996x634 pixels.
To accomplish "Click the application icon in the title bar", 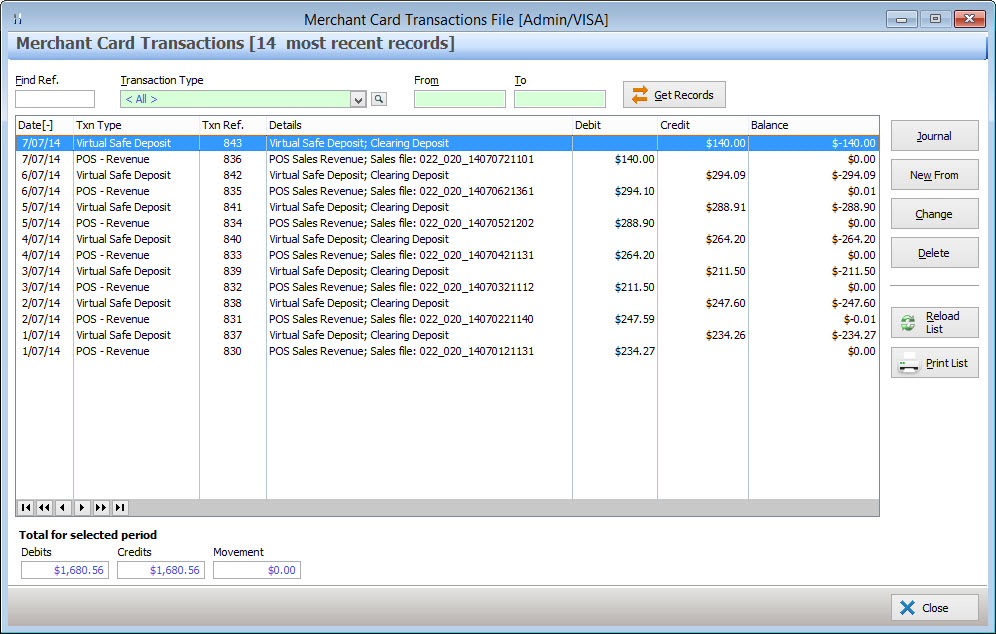I will [17, 19].
